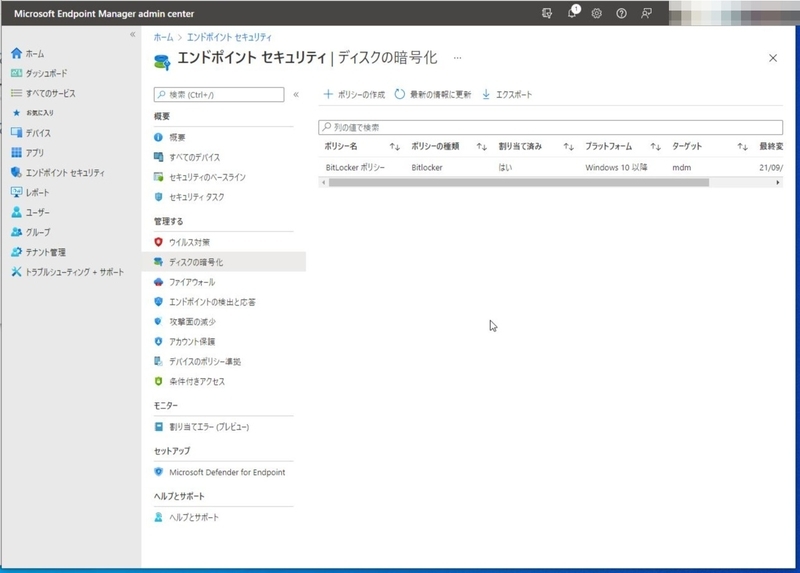800x573 pixels.
Task: Click the エンドポイント セキュリティ breadcrumb link
Action: click(x=229, y=37)
